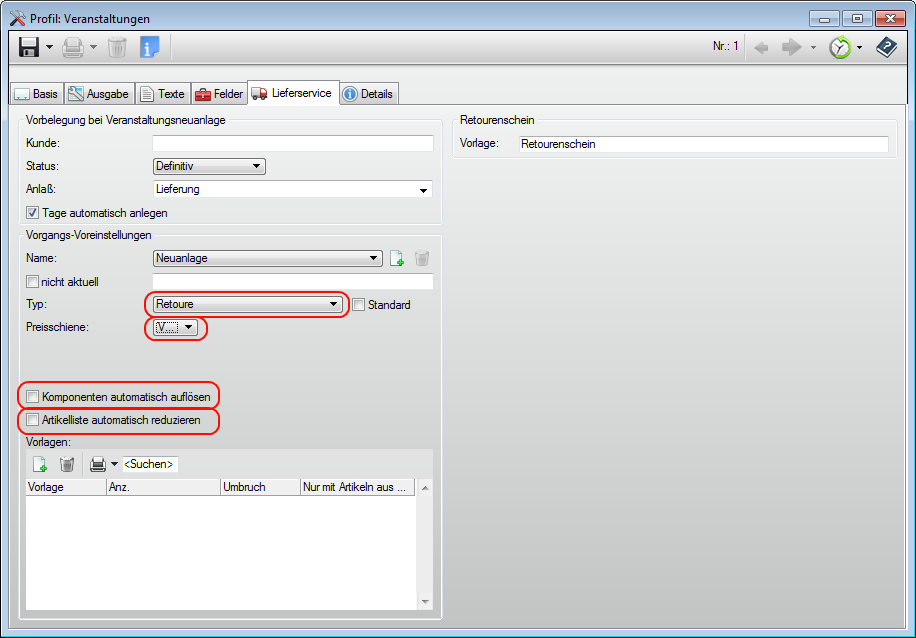Screen dimensions: 916x638
Task: Open the Preisschiene dropdown
Action: [177, 327]
